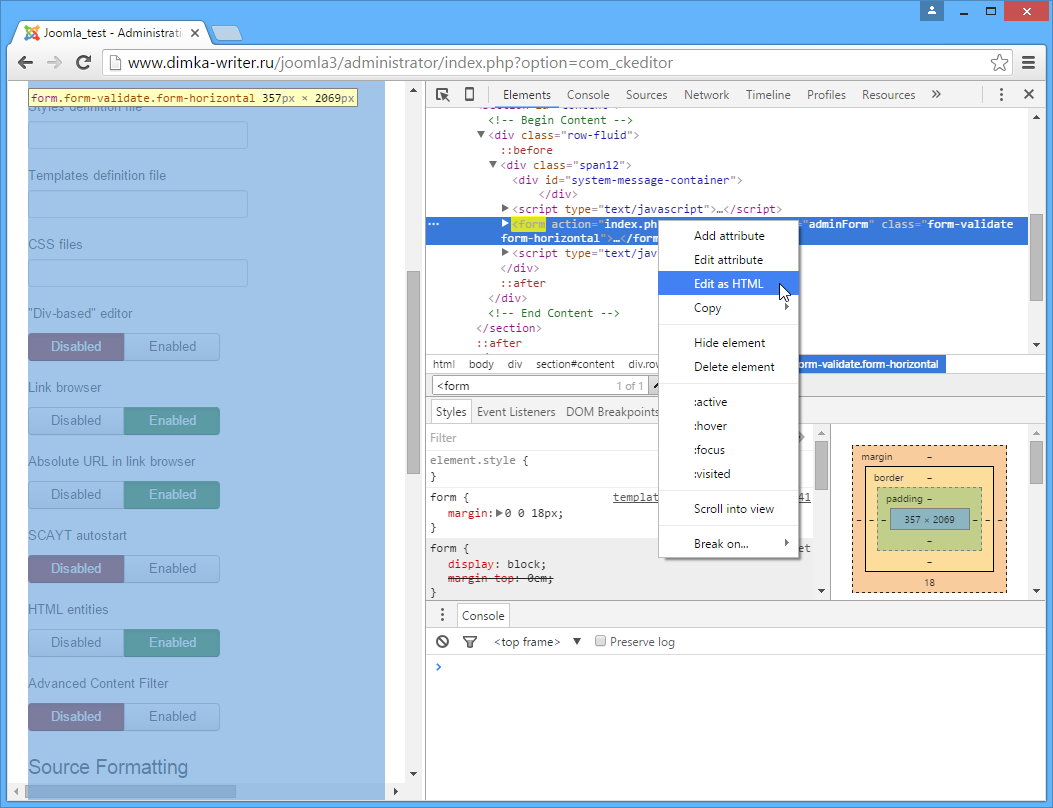Enable the Advanced Content Filter
The image size is (1053, 808).
pyautogui.click(x=172, y=717)
